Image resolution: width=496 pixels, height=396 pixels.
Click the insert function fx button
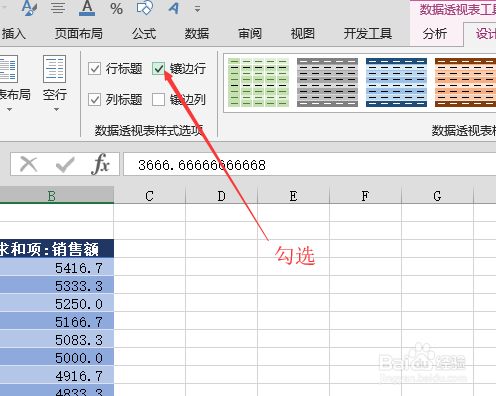click(100, 164)
